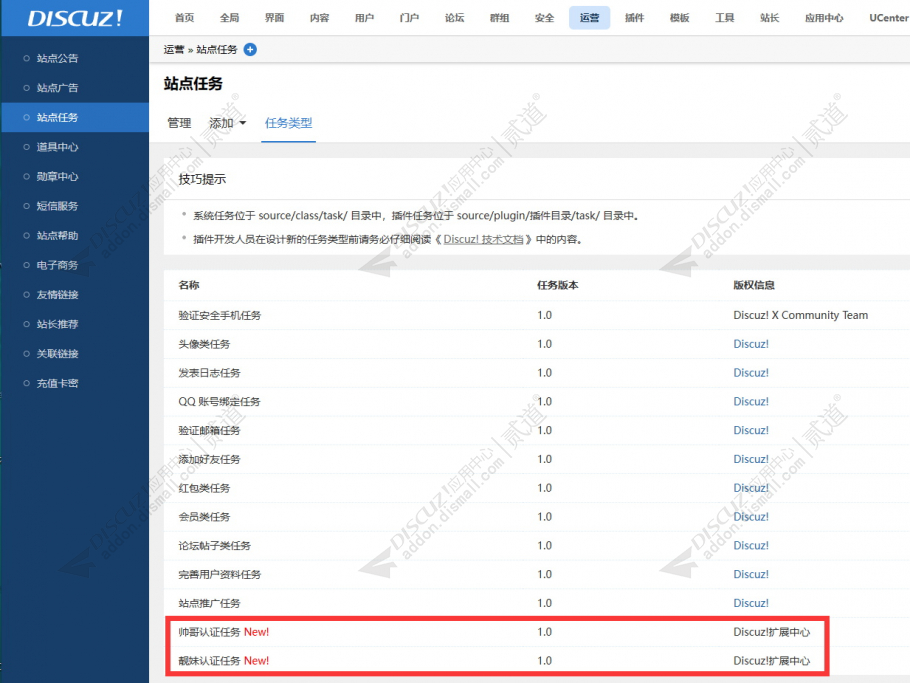Open the 全局 top menu
This screenshot has height=683, width=910.
click(229, 18)
